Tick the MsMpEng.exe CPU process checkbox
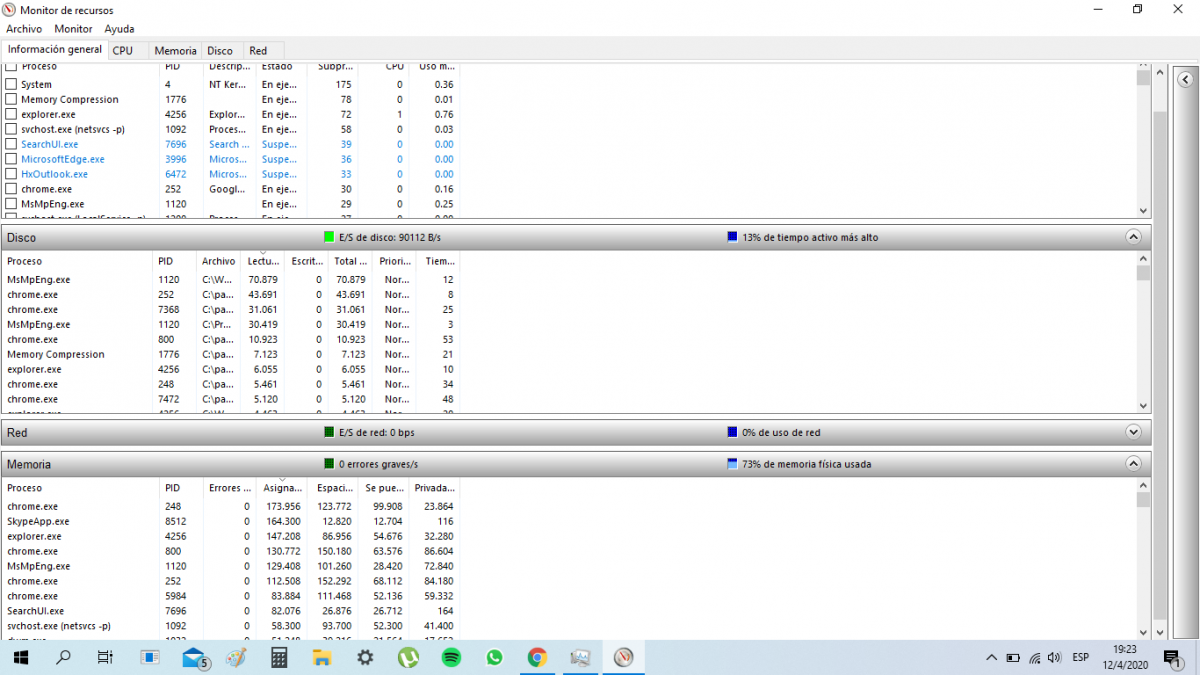 pyautogui.click(x=12, y=204)
